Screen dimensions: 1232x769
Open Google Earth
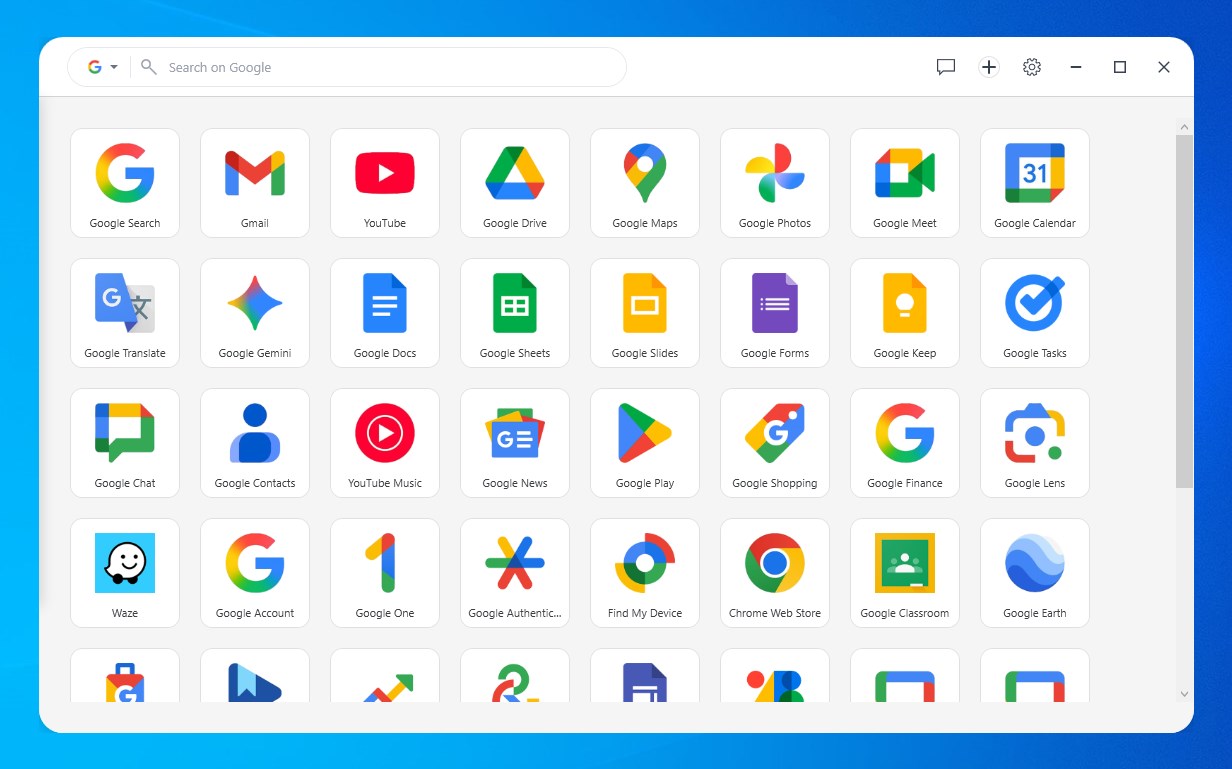(x=1035, y=573)
